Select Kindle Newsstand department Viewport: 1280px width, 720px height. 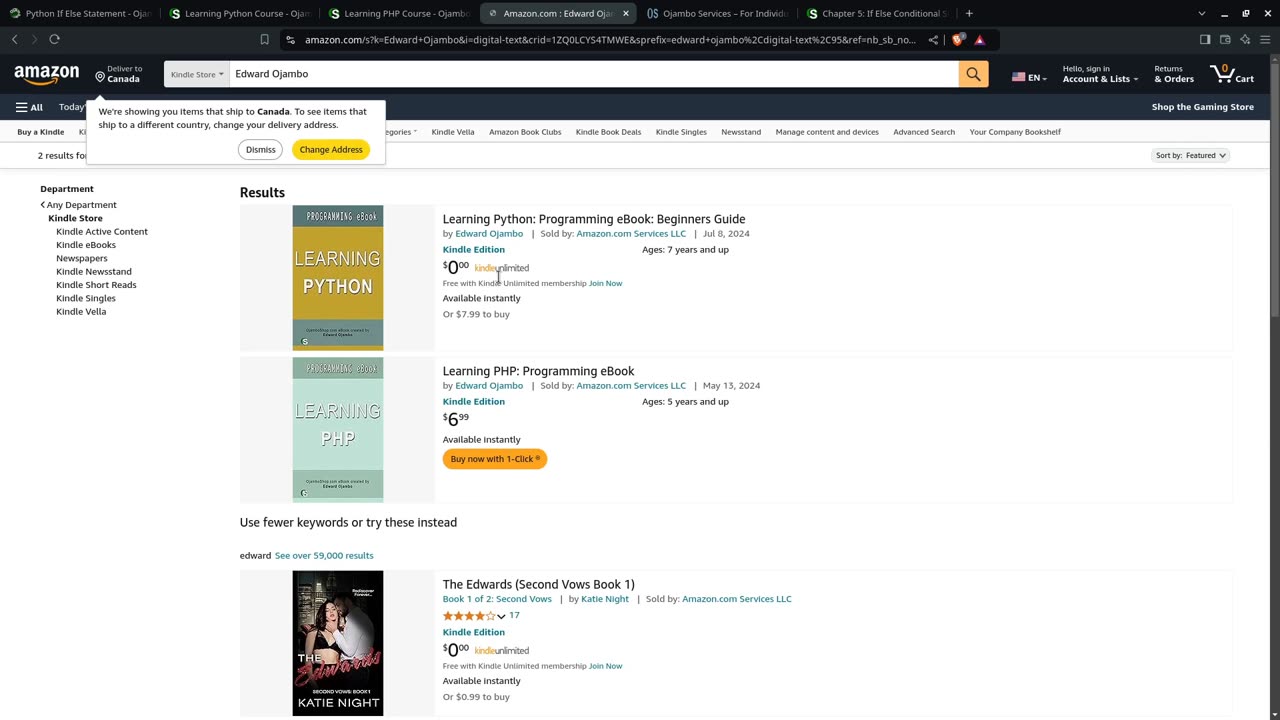coord(94,271)
